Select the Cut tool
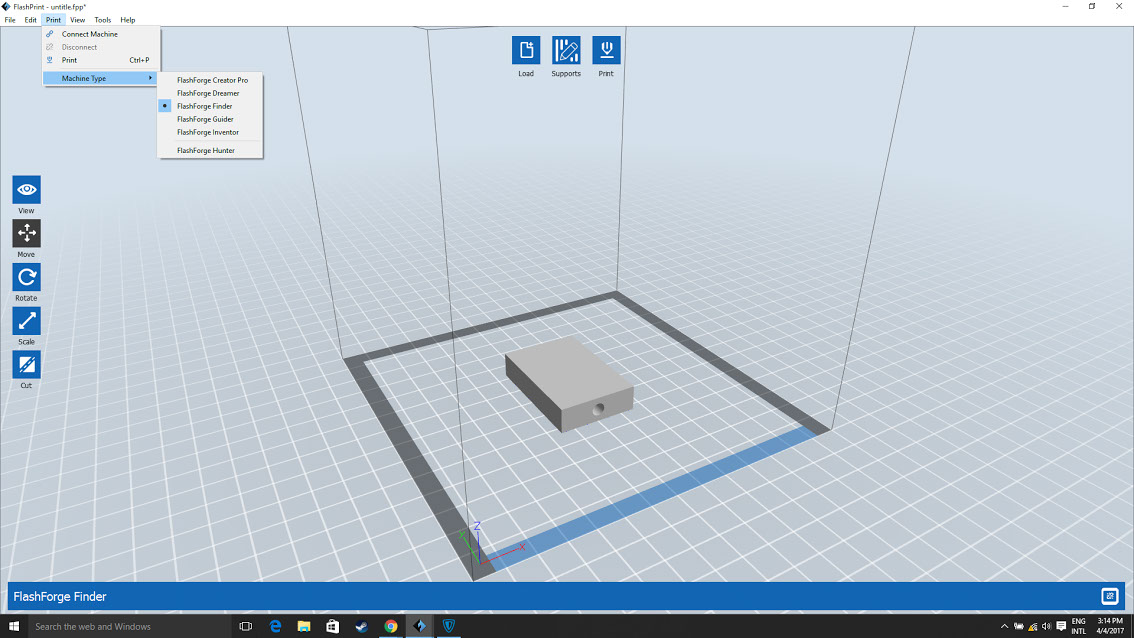 [27, 365]
